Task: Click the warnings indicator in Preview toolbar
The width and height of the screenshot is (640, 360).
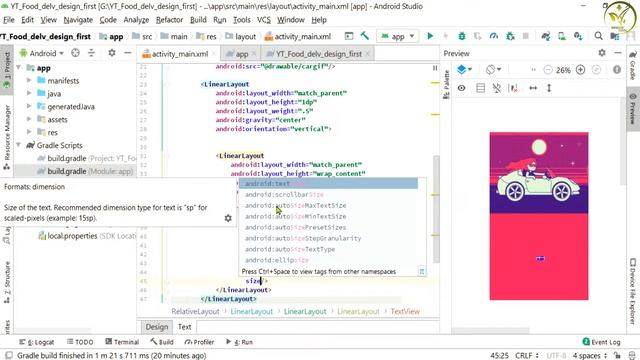Action: coord(617,70)
